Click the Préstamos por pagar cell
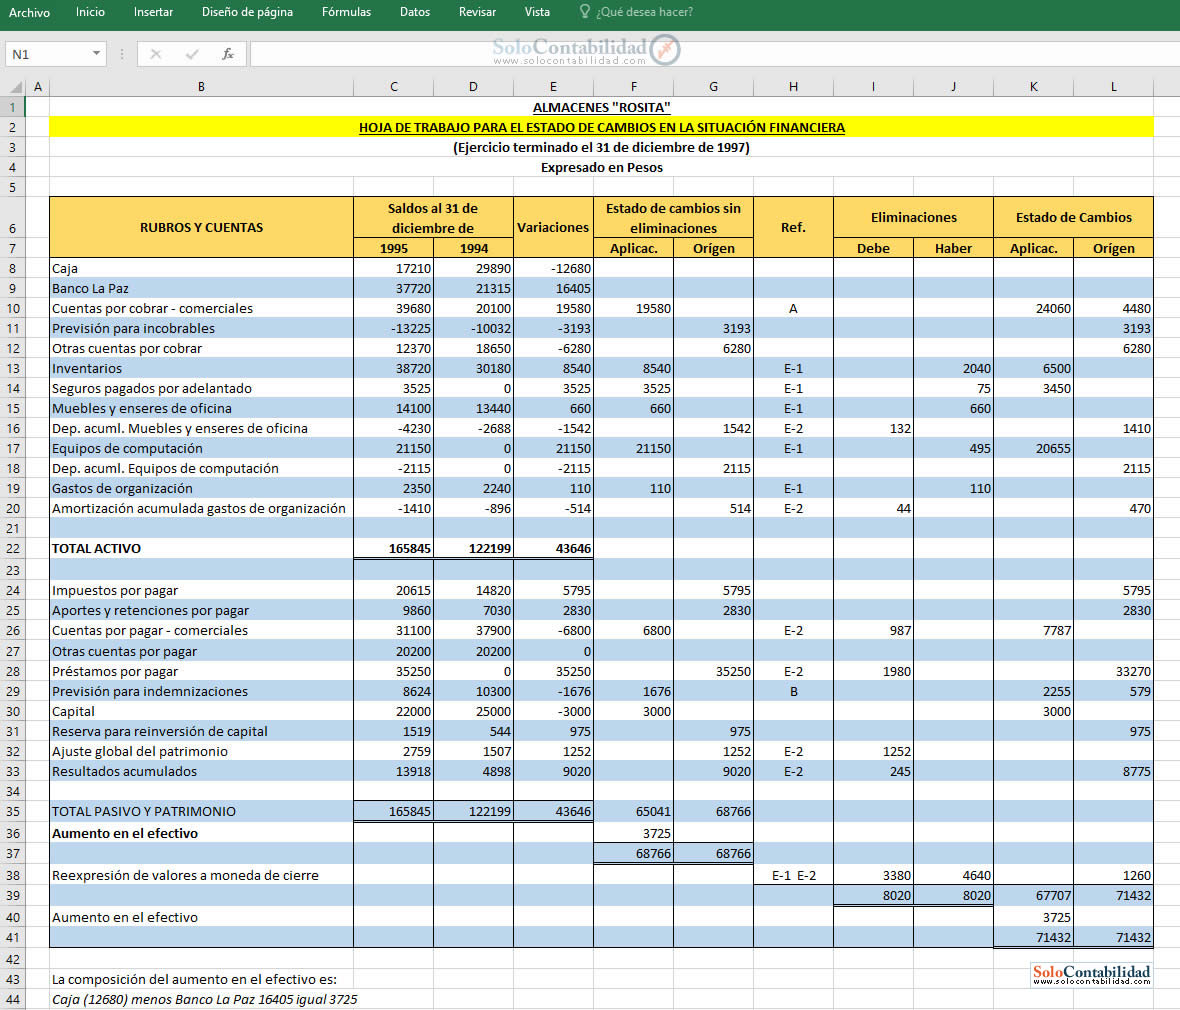 [x=201, y=671]
